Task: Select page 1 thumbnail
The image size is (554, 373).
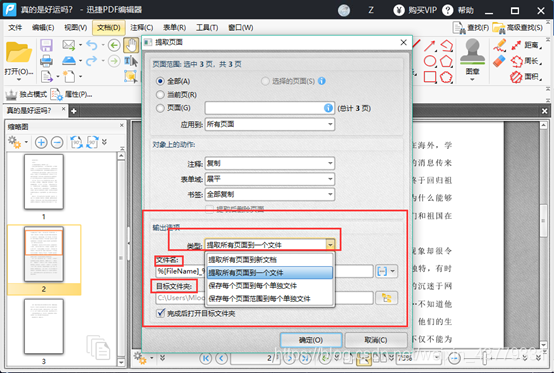Action: click(44, 182)
